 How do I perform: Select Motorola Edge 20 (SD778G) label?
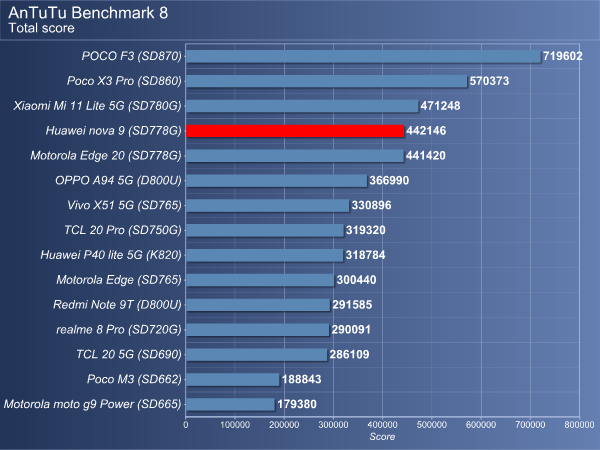(x=106, y=156)
